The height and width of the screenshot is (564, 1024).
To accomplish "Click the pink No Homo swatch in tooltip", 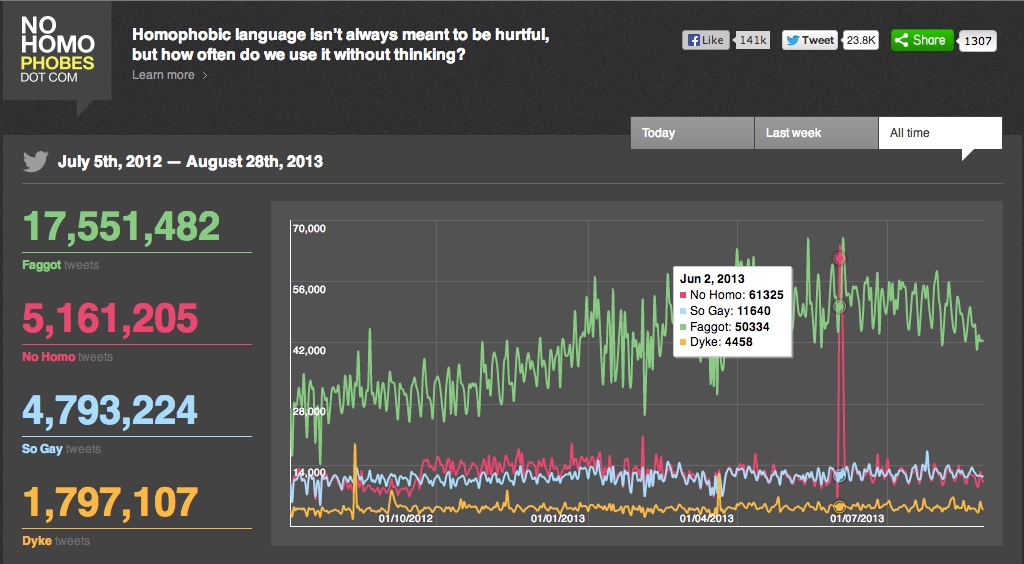I will (x=683, y=295).
